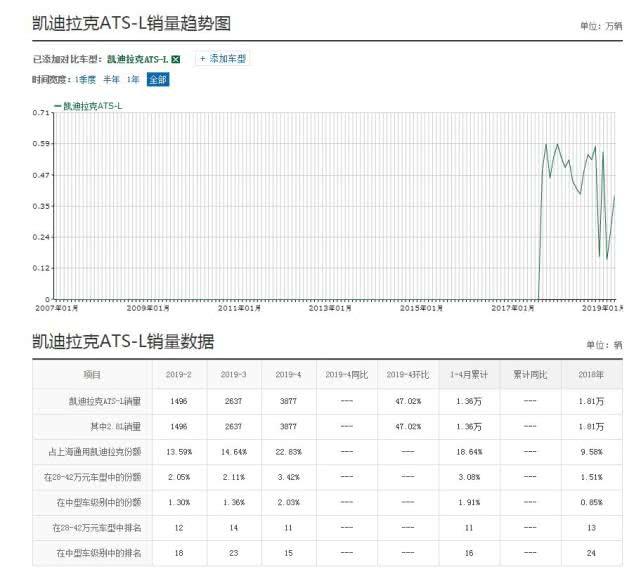Click the 添加车型 add model button
Image resolution: width=641 pixels, height=574 pixels.
223,59
